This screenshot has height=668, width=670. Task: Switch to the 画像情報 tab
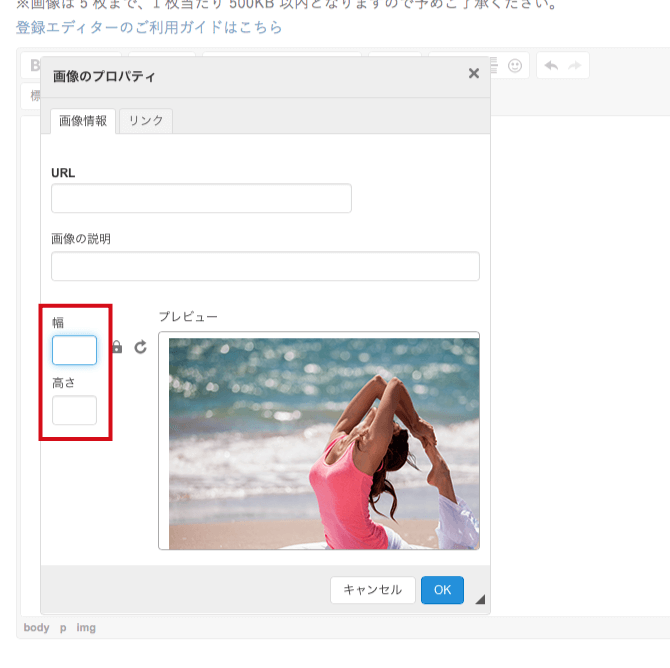(x=83, y=121)
